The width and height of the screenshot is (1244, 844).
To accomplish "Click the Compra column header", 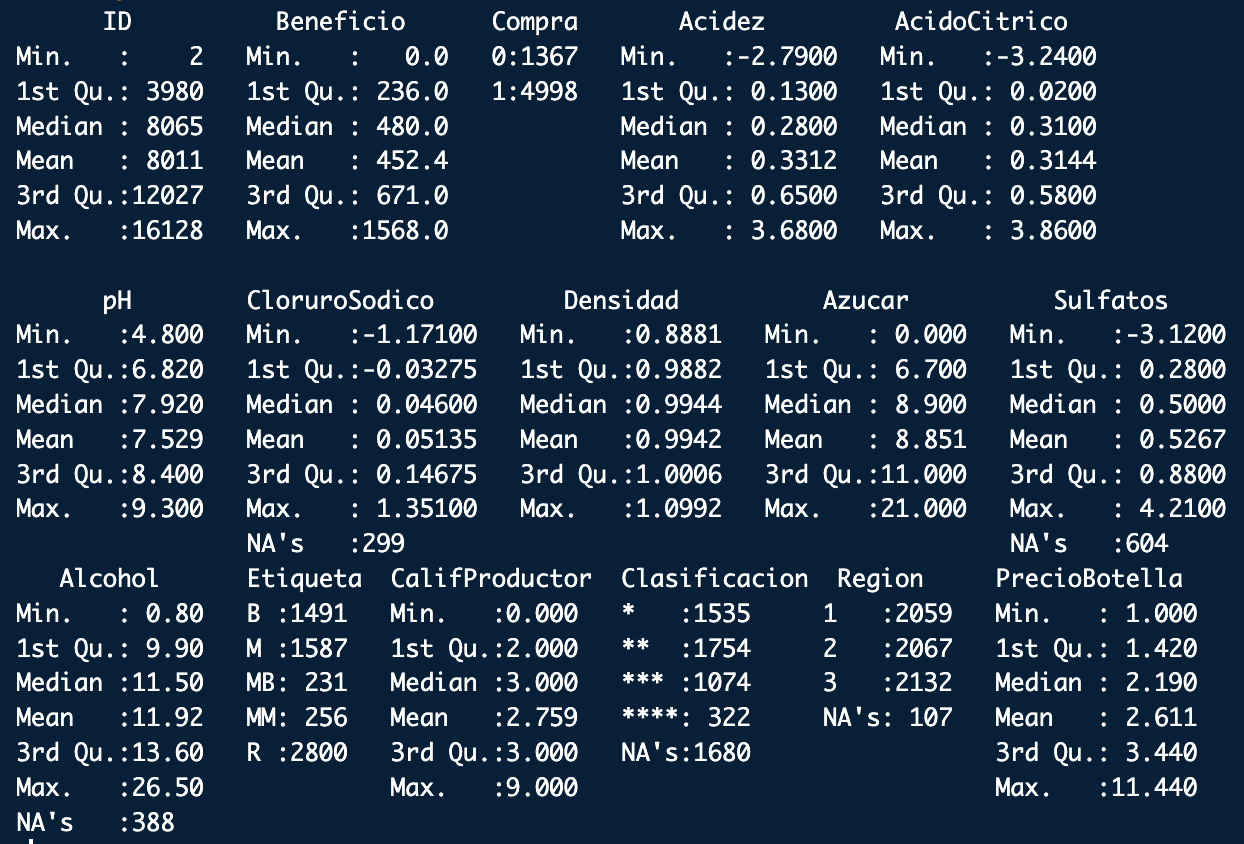I will (x=535, y=21).
